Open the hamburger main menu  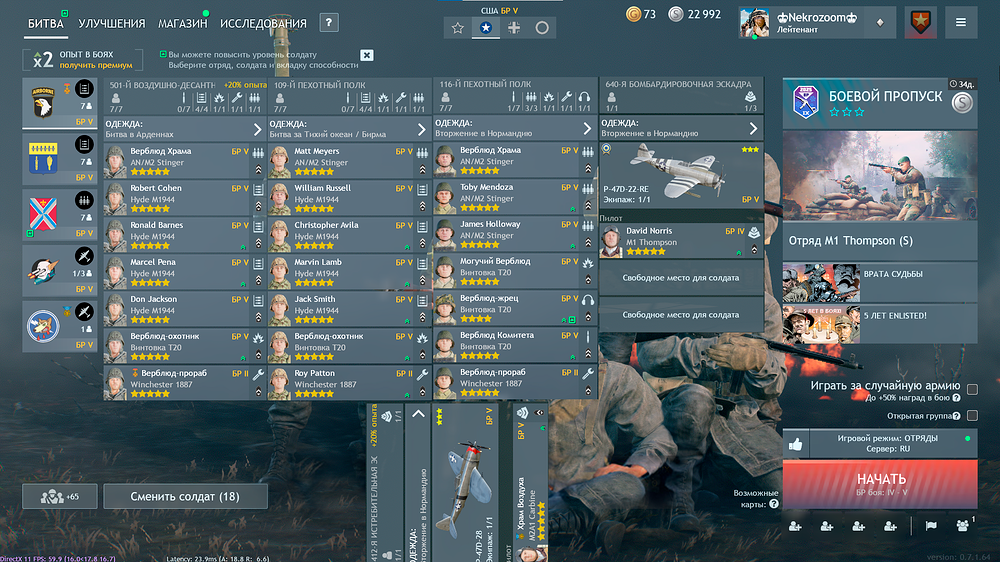tap(961, 22)
